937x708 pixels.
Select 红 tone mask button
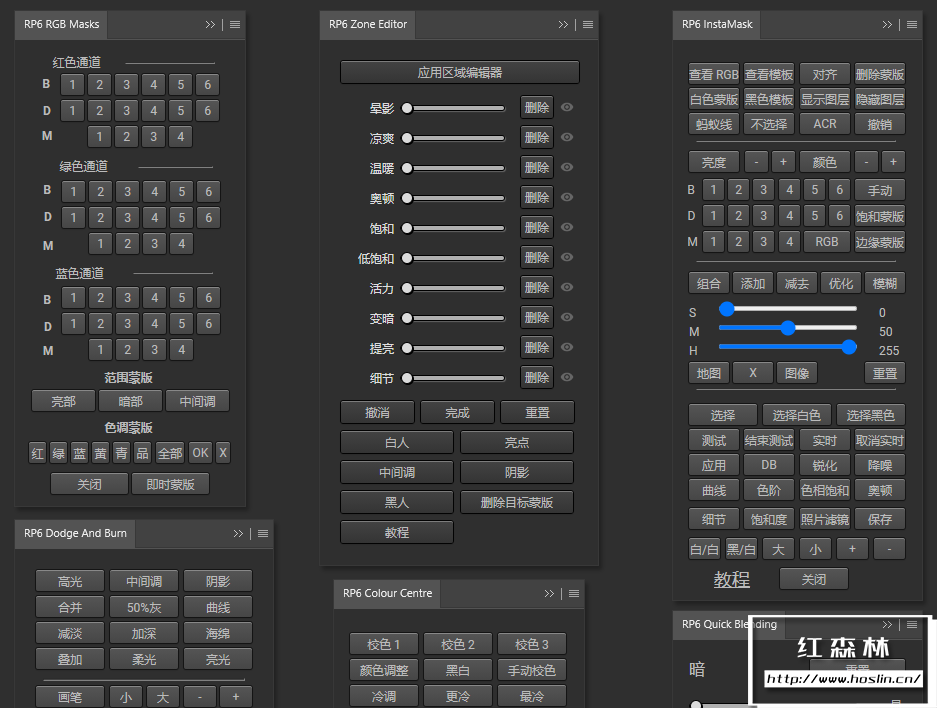click(38, 453)
